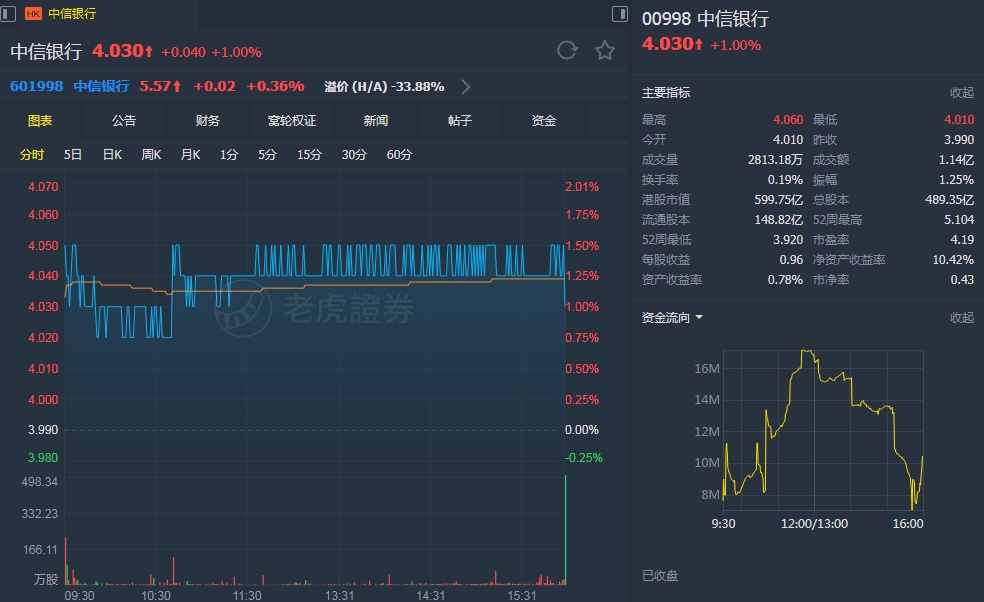Select the 30分 chart interval
The width and height of the screenshot is (984, 602).
coord(354,154)
